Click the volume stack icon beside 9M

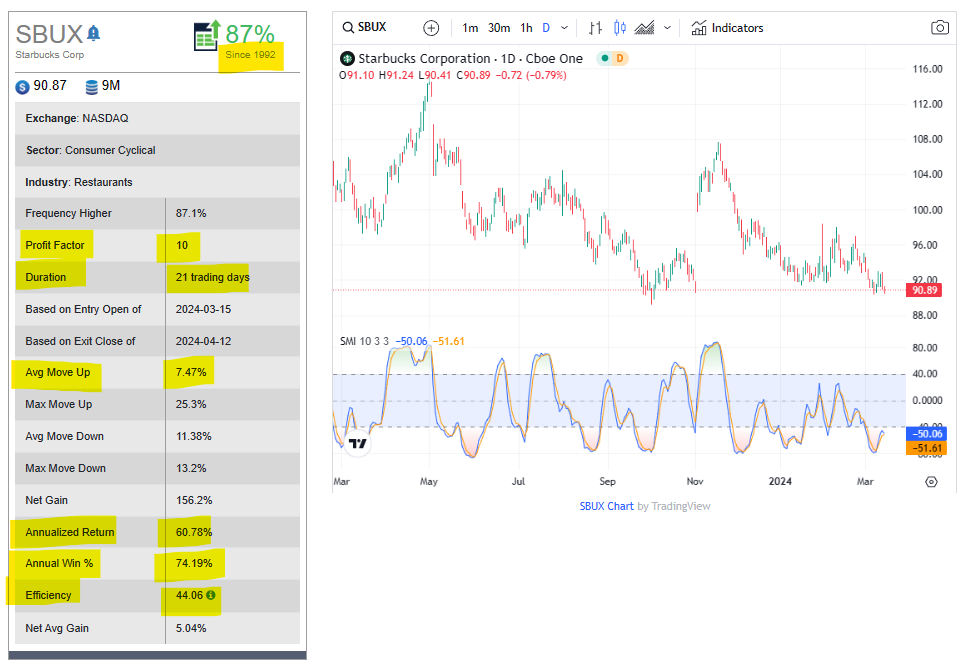point(92,87)
